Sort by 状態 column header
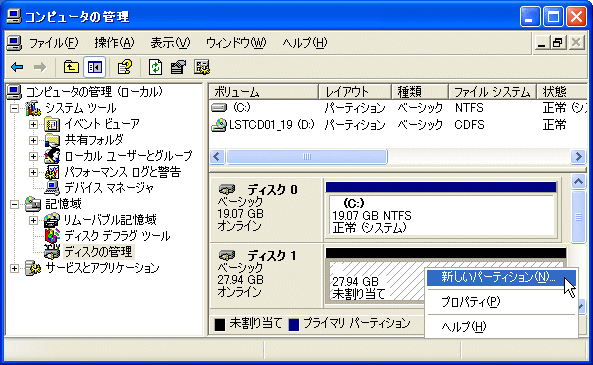This screenshot has width=593, height=365. pos(562,92)
